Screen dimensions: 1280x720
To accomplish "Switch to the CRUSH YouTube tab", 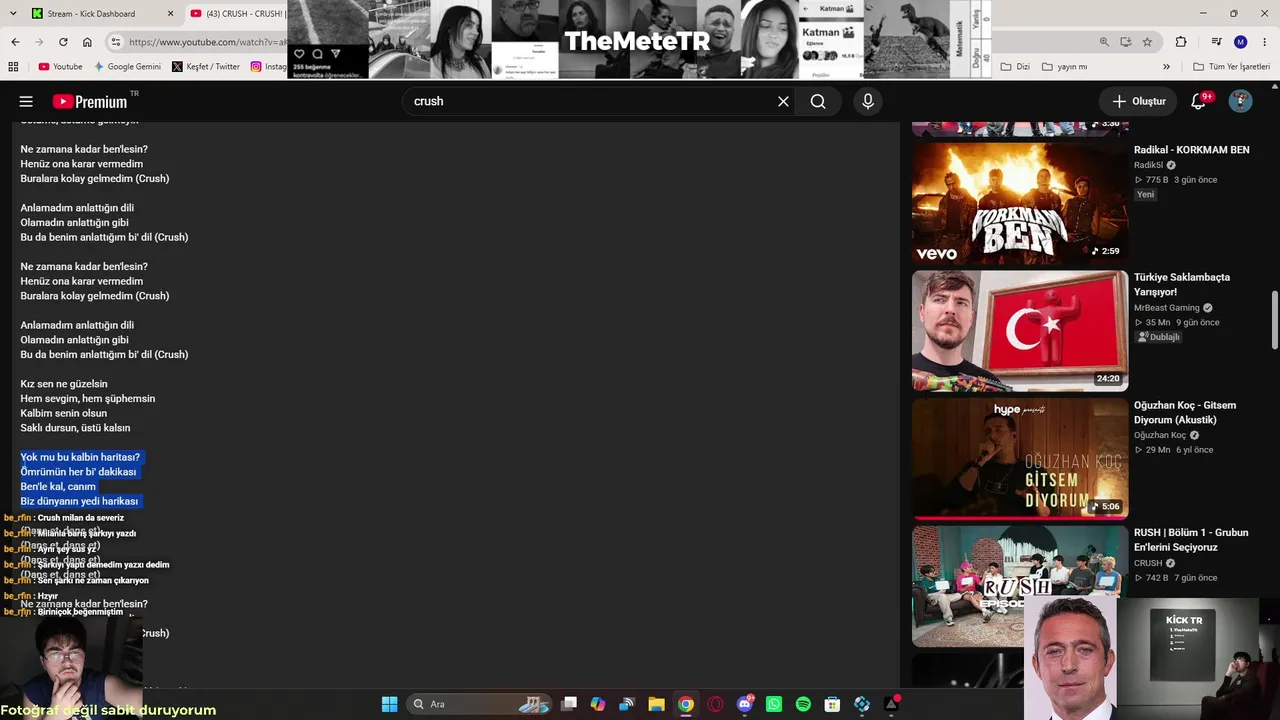I will pyautogui.click(x=236, y=13).
